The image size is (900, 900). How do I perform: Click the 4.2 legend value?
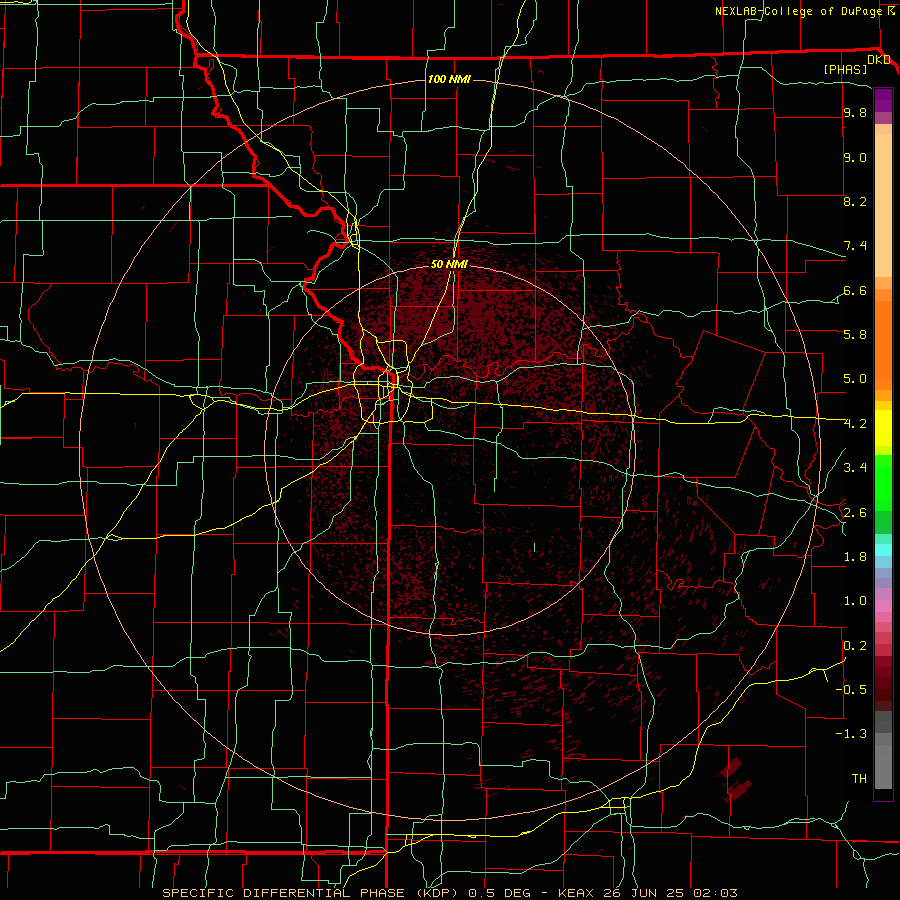855,424
